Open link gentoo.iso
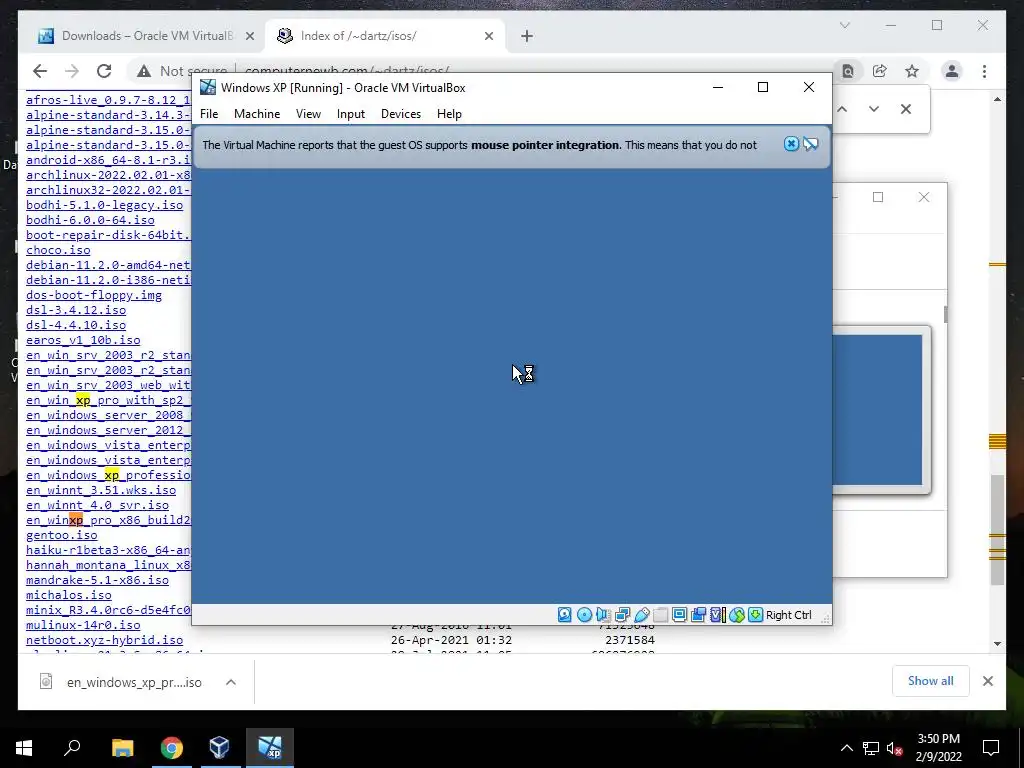This screenshot has width=1024, height=768. point(61,536)
